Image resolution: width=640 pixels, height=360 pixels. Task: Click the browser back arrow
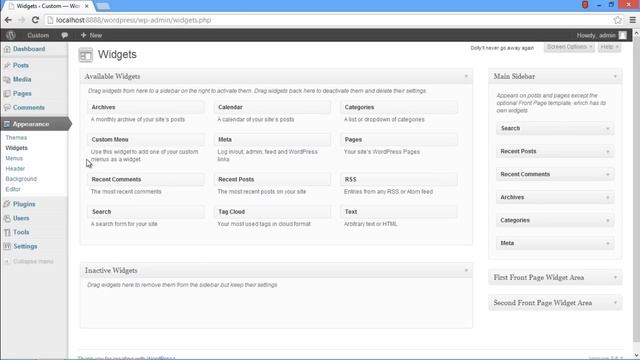8,20
